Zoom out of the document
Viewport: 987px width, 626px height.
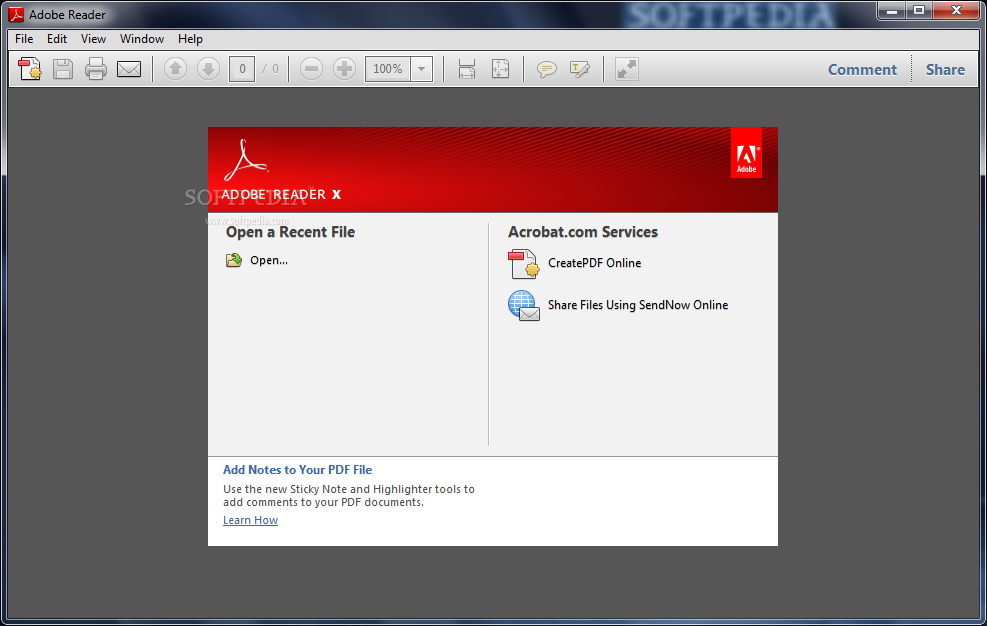[x=311, y=68]
